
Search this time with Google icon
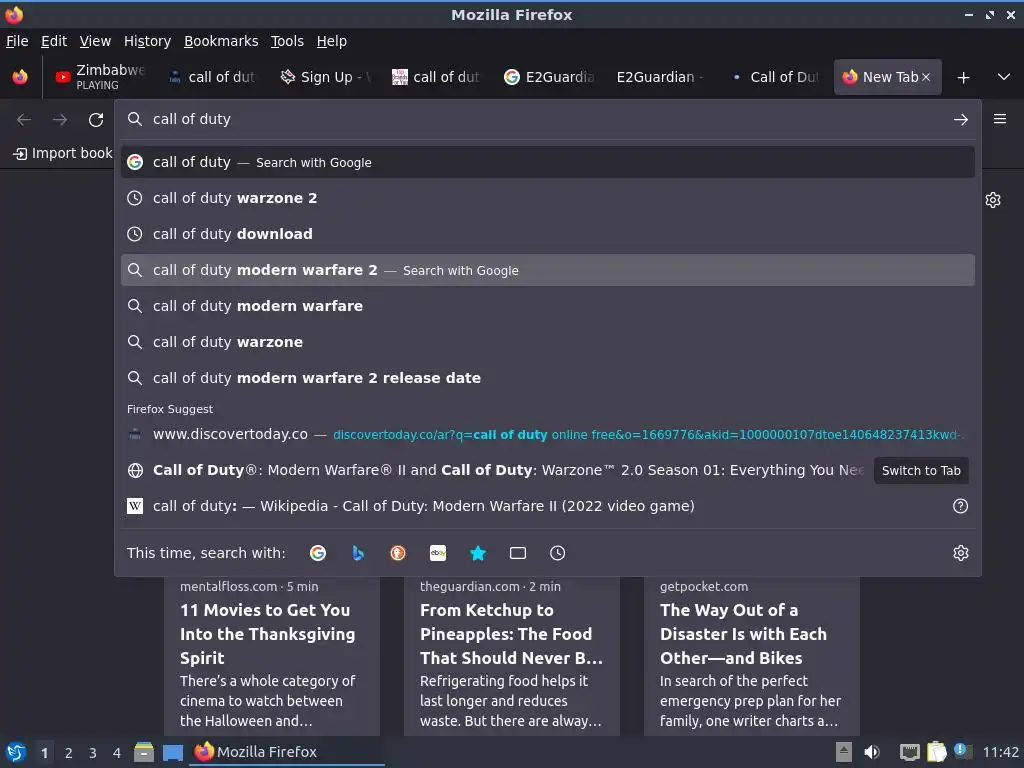318,553
